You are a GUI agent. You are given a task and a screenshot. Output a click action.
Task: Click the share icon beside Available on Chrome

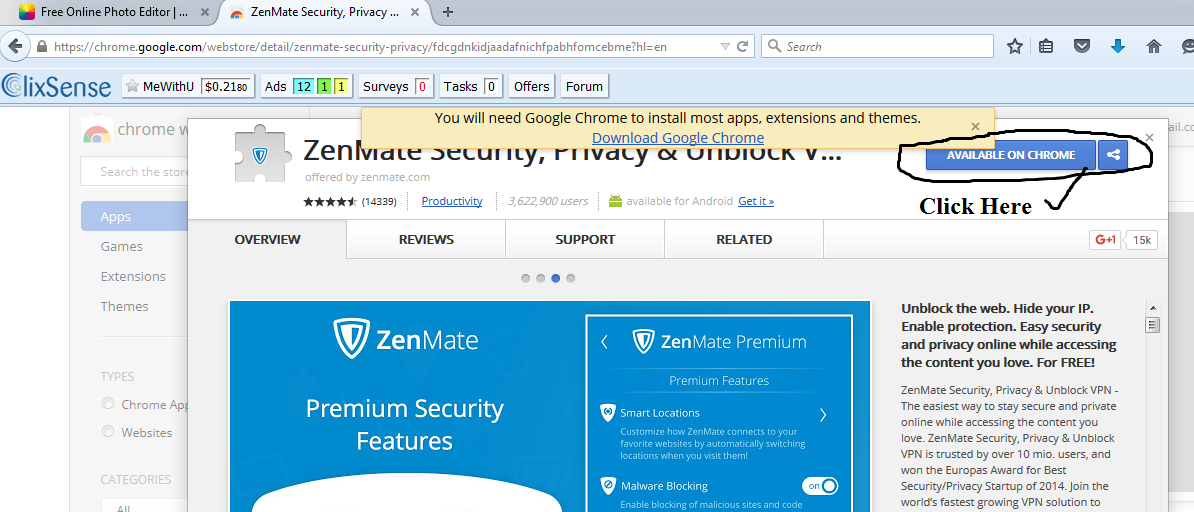pyautogui.click(x=1111, y=155)
